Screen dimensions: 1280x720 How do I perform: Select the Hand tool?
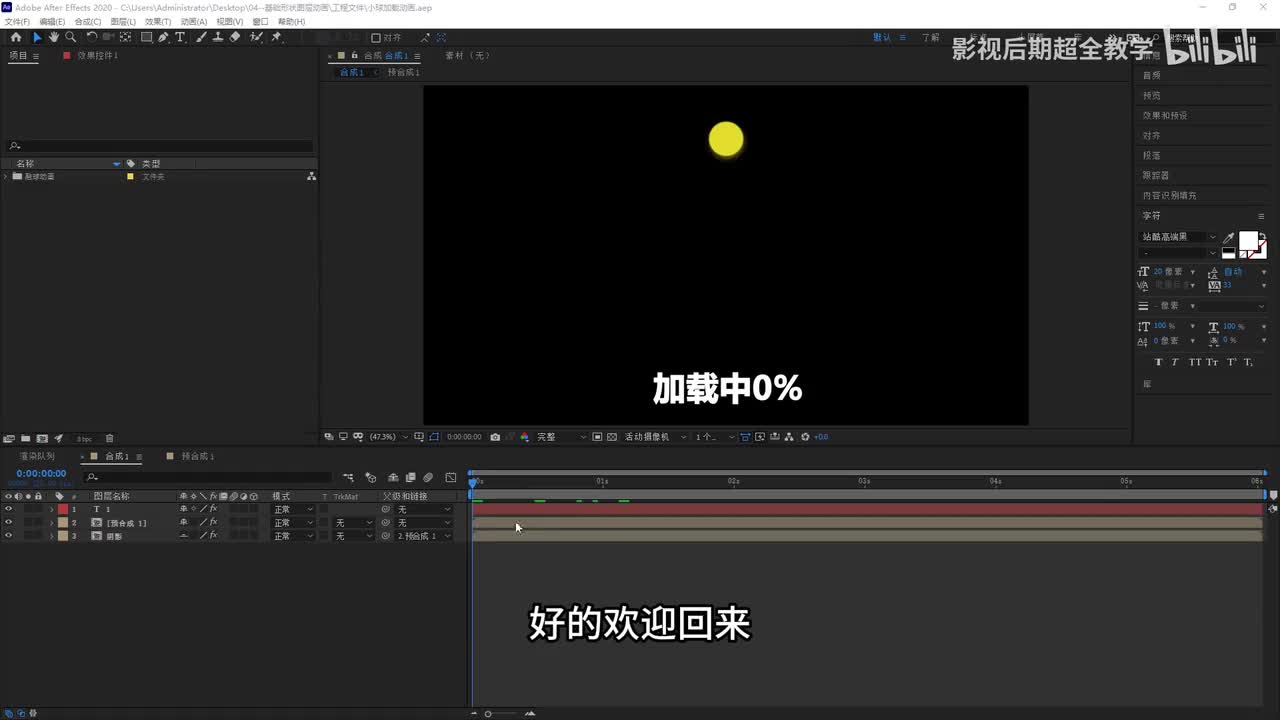53,37
